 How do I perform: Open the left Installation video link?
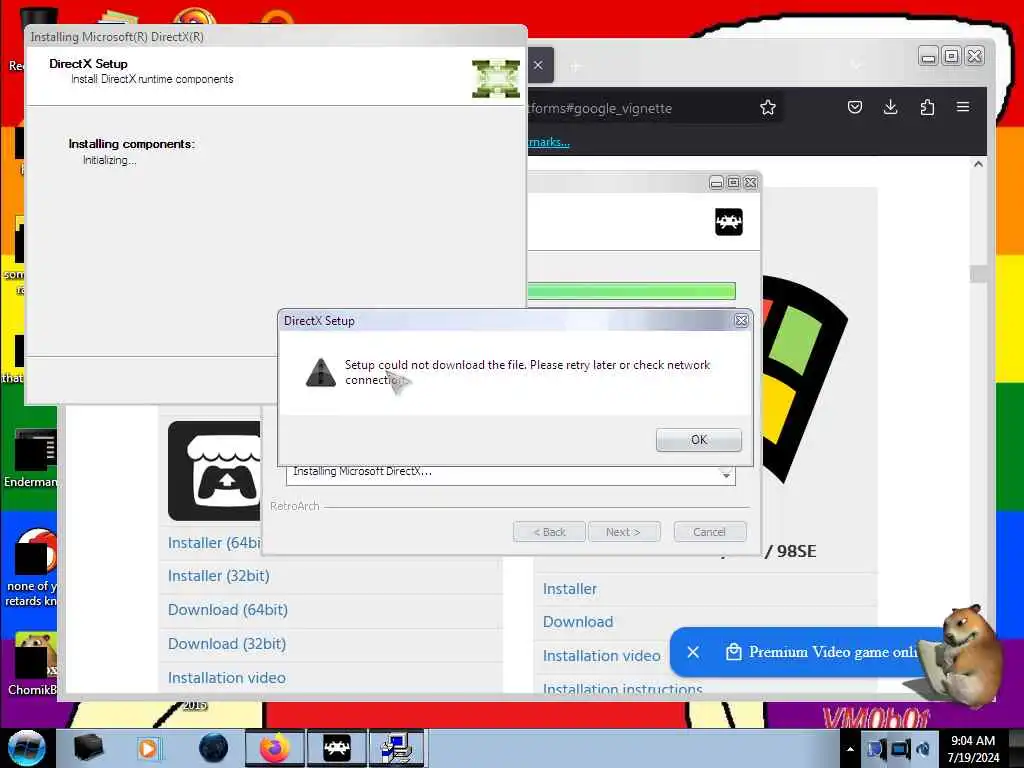click(x=227, y=678)
